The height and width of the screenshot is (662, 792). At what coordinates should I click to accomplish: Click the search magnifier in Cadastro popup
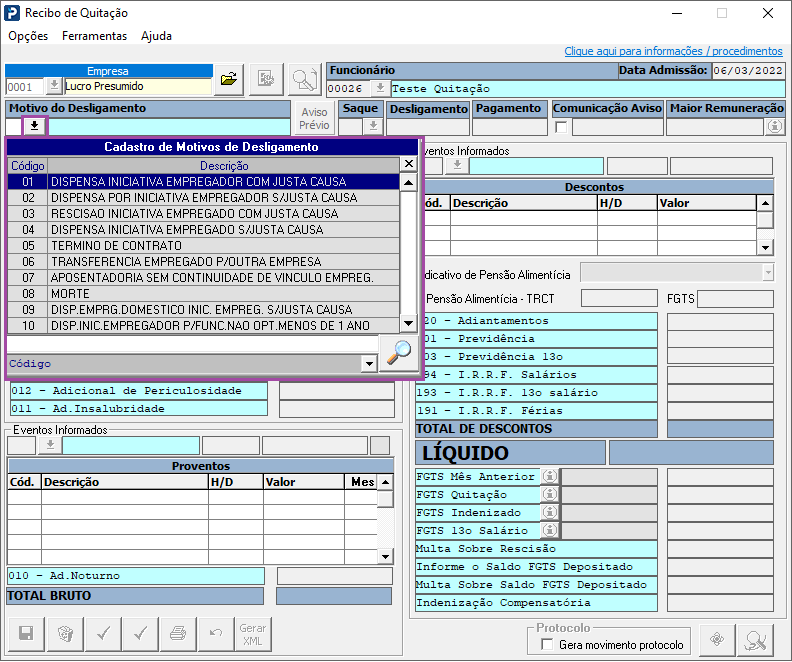[x=399, y=352]
